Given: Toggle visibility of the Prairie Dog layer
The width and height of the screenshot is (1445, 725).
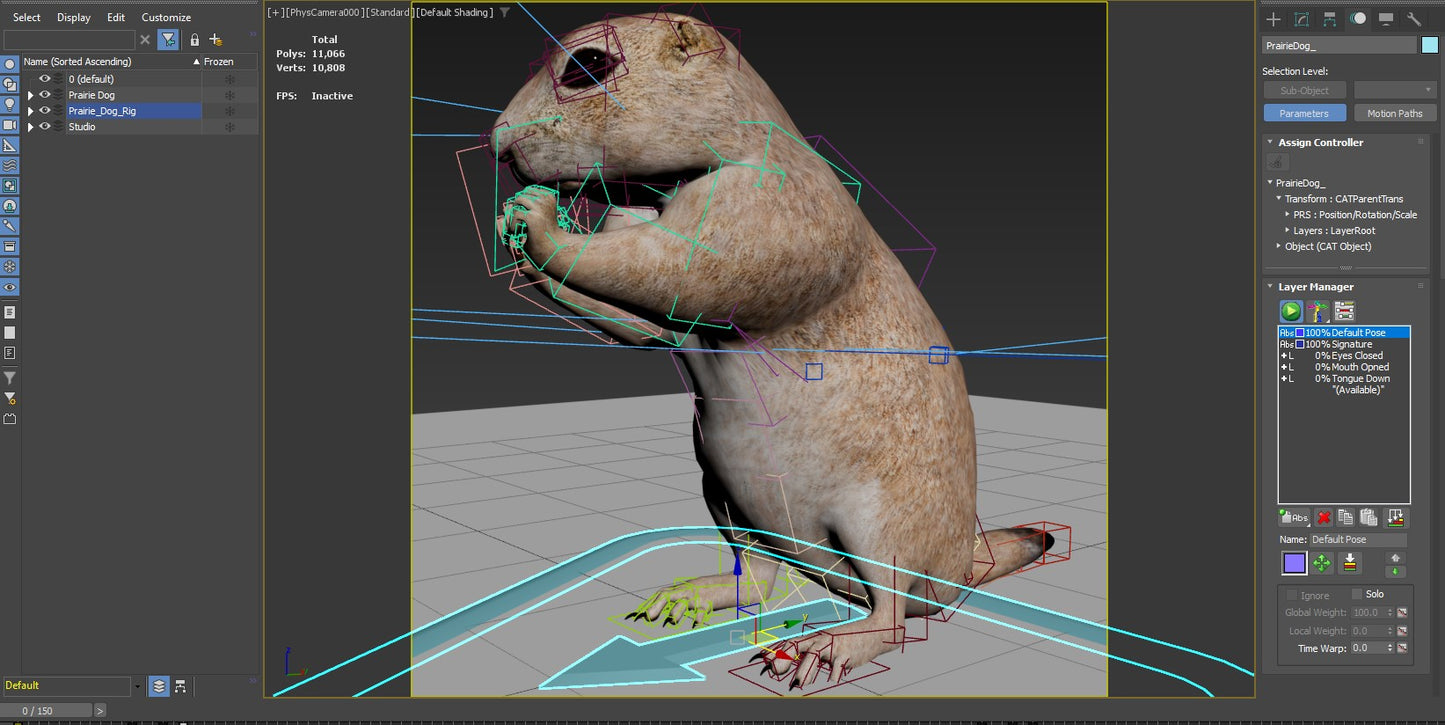Looking at the screenshot, I should (x=44, y=94).
